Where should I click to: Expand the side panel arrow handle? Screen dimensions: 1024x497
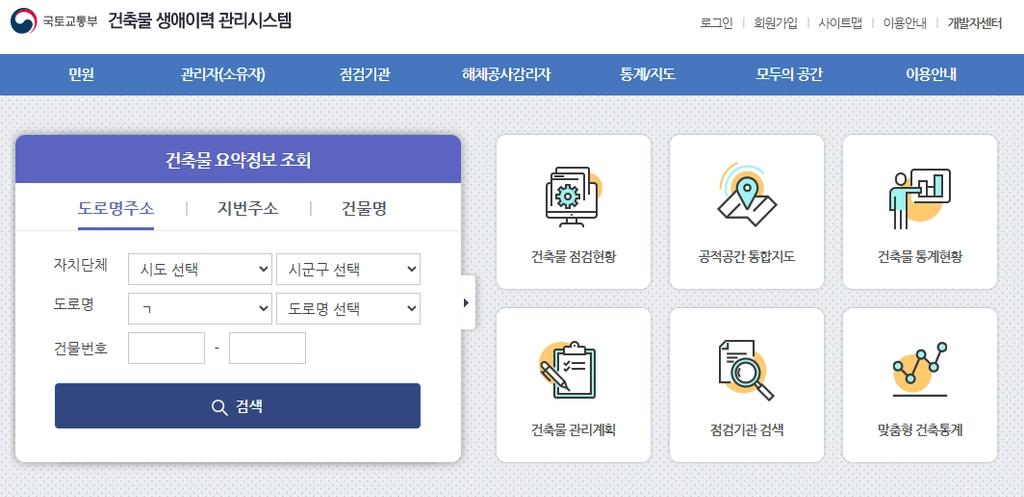tap(467, 302)
